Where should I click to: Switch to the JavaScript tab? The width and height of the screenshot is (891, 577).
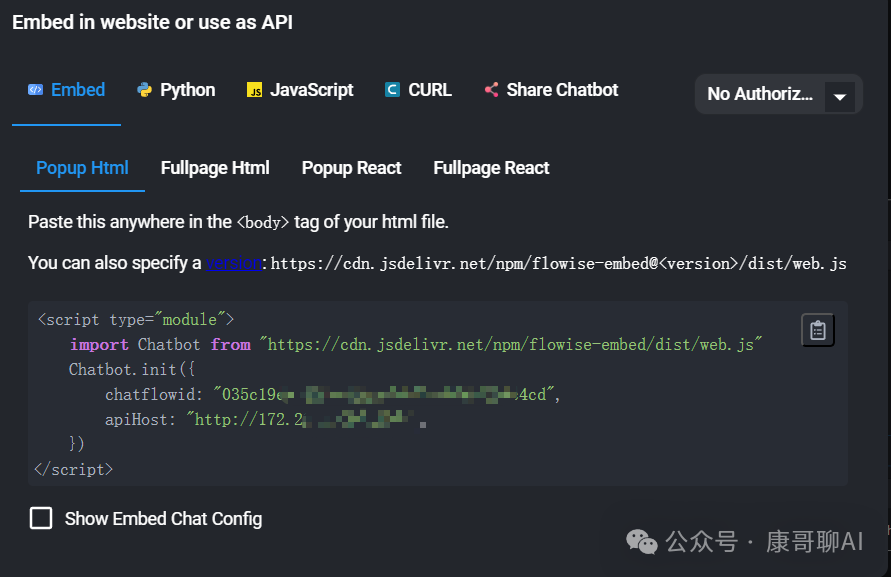point(300,90)
